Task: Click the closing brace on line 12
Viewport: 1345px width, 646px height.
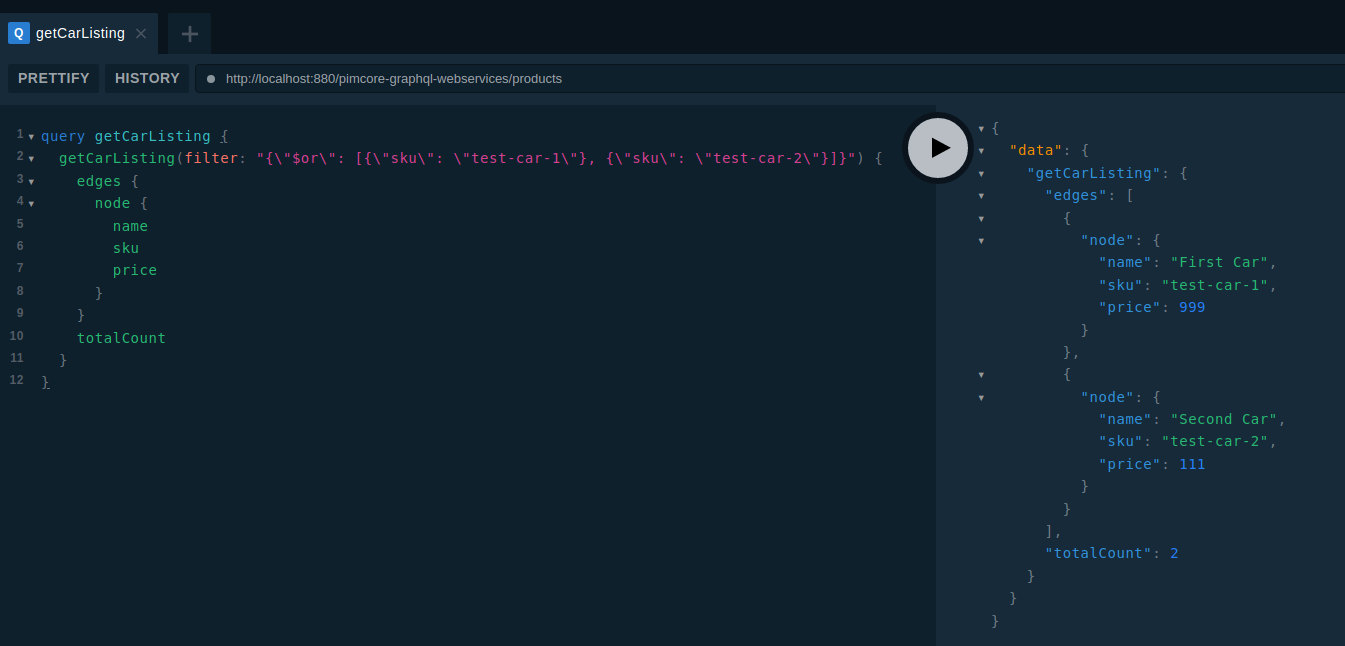Action: click(x=45, y=382)
